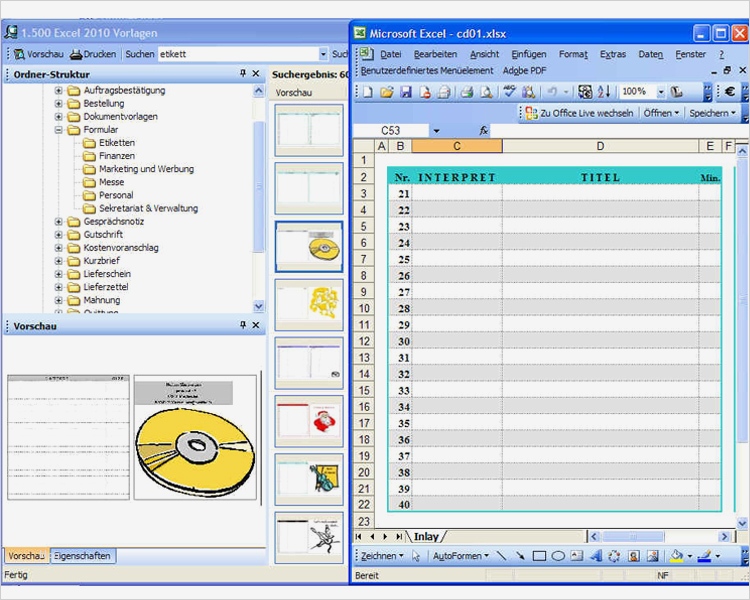Open the Datei menu in Excel
Screen dimensions: 750x600
point(390,54)
